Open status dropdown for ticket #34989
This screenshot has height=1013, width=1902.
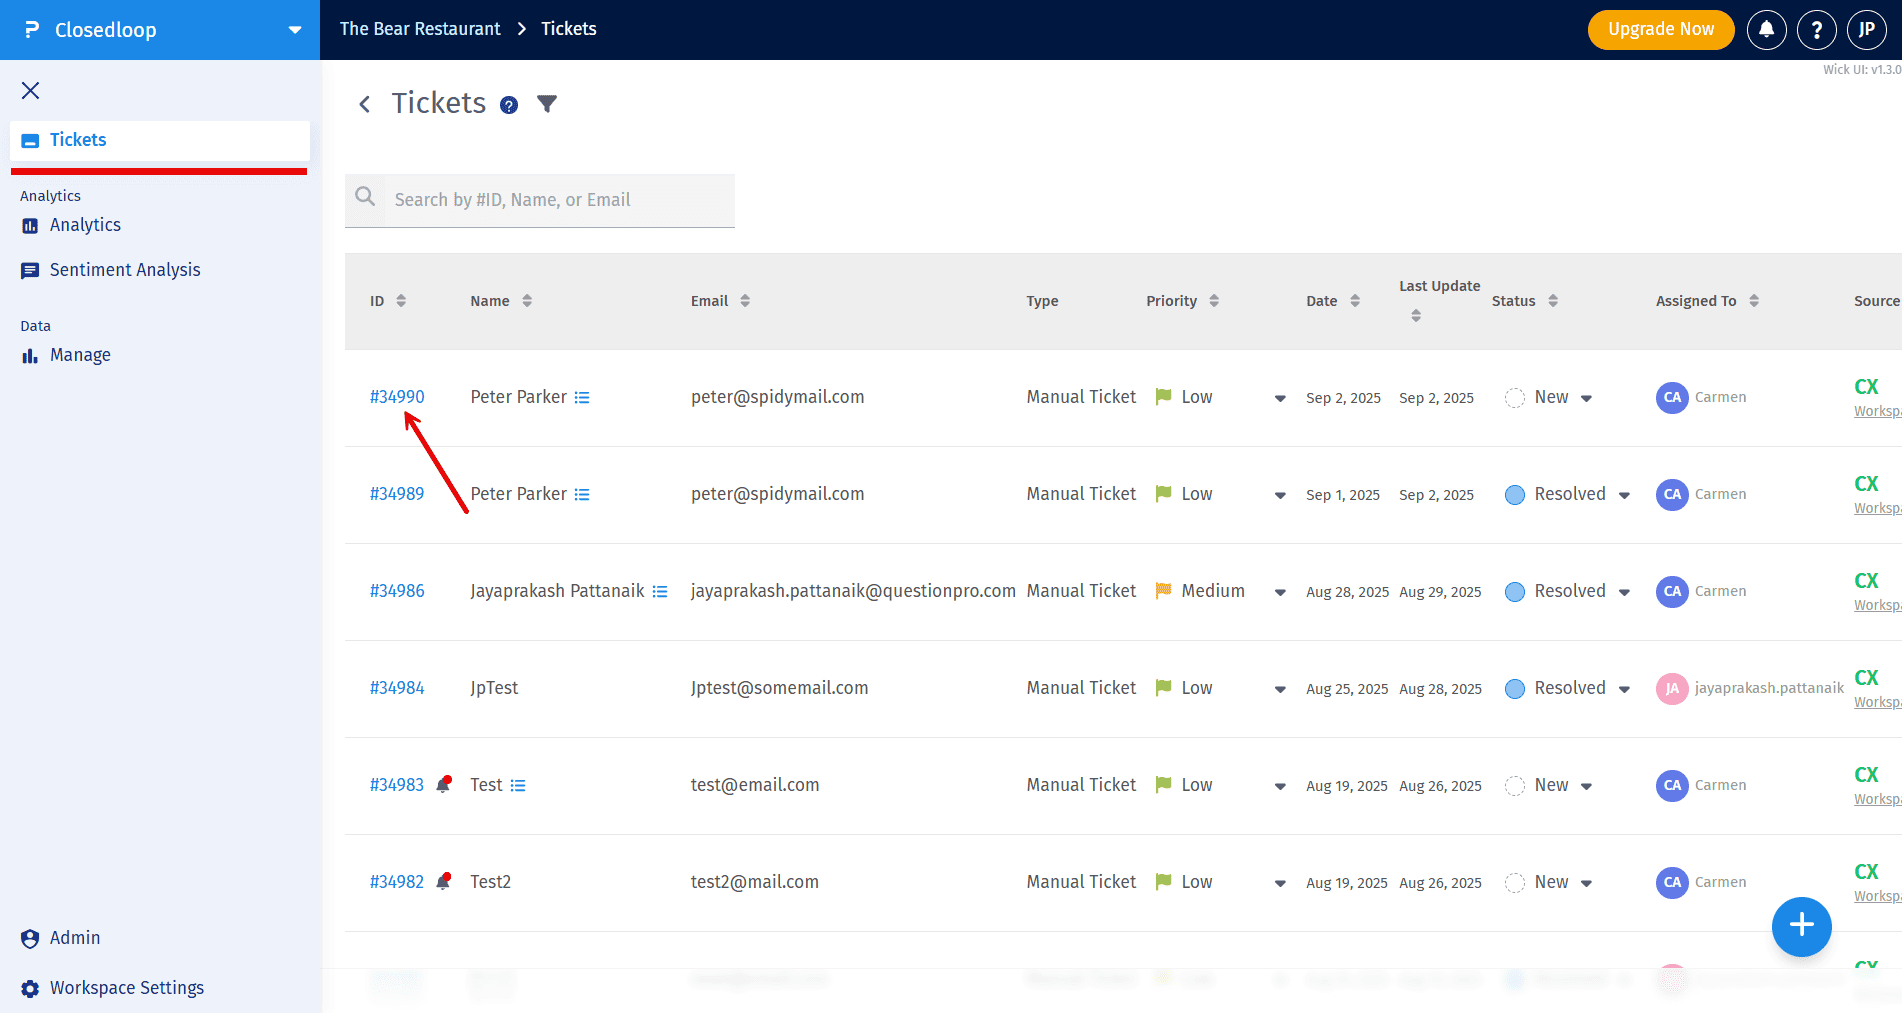(1624, 495)
